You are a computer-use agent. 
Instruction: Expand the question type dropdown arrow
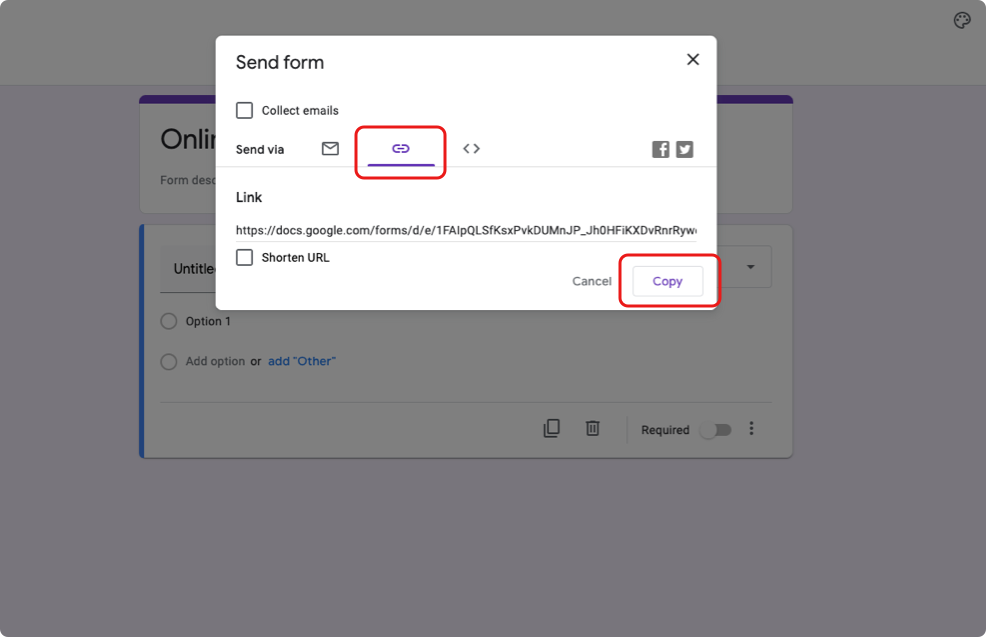[x=750, y=267]
